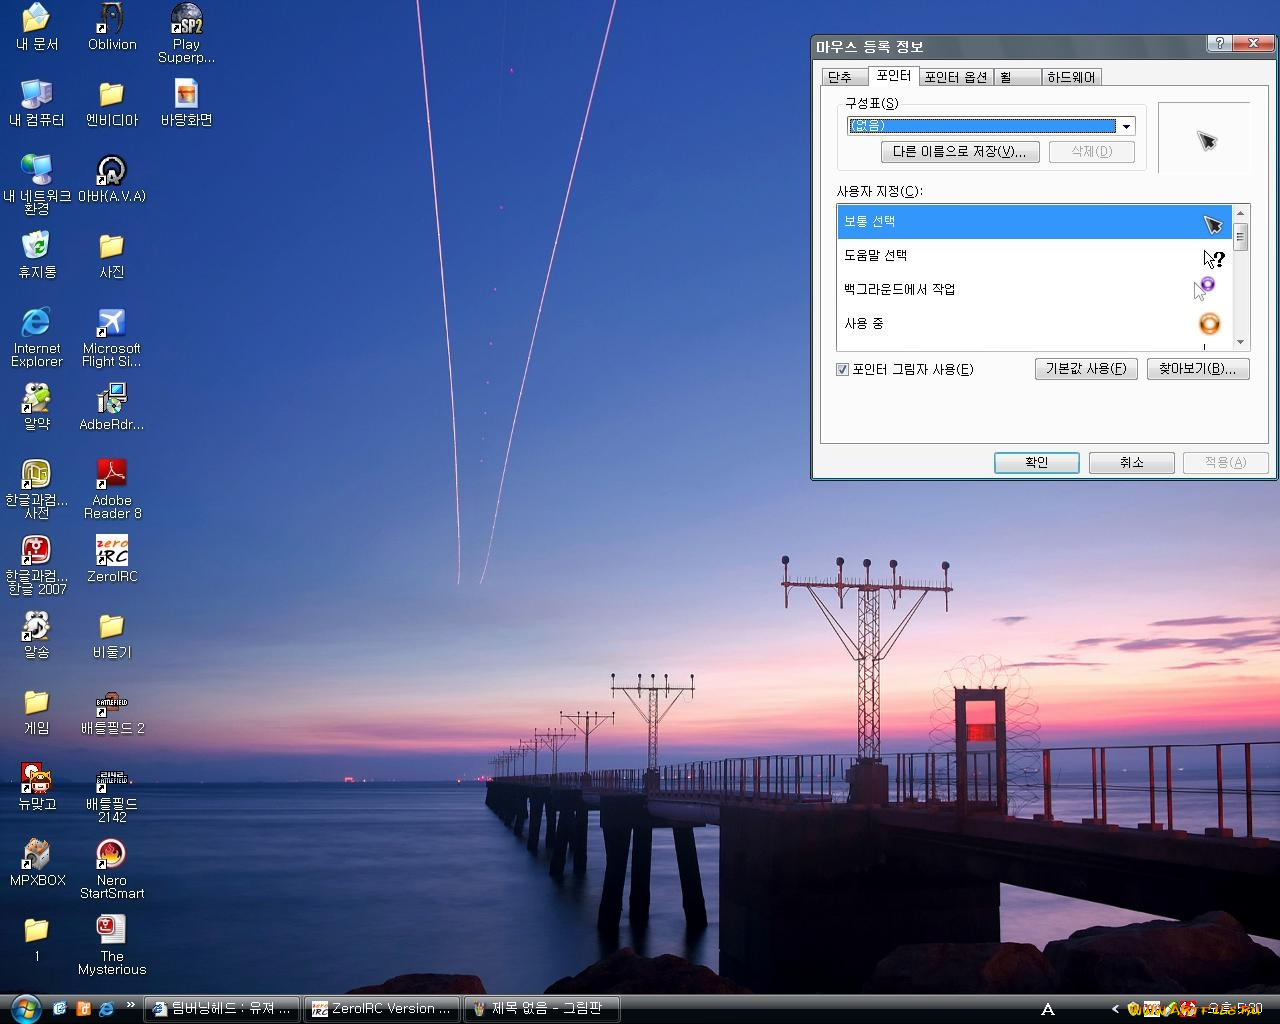Switch to the 포인터 옵션 tab
The image size is (1280, 1024).
[x=955, y=76]
